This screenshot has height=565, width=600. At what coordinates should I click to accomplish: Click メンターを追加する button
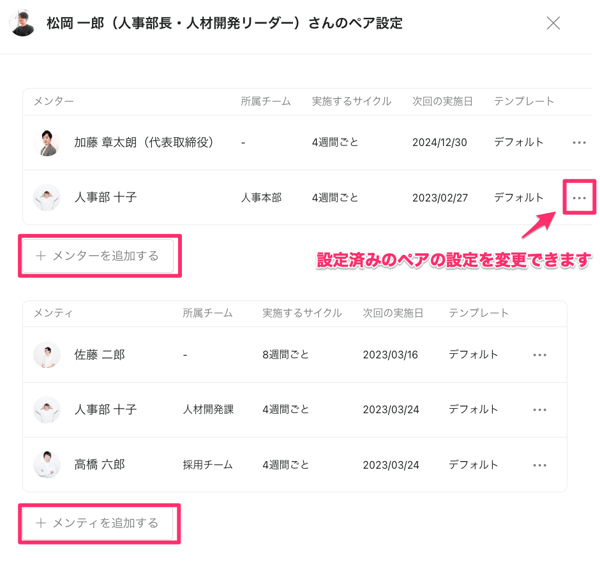98,256
